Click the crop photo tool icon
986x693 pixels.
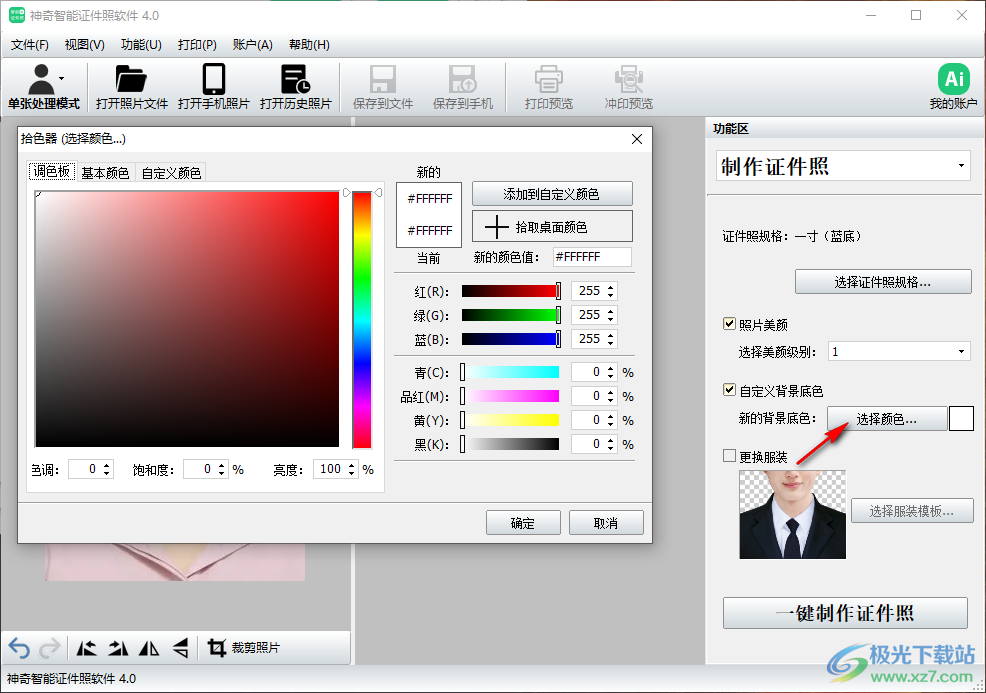click(217, 647)
